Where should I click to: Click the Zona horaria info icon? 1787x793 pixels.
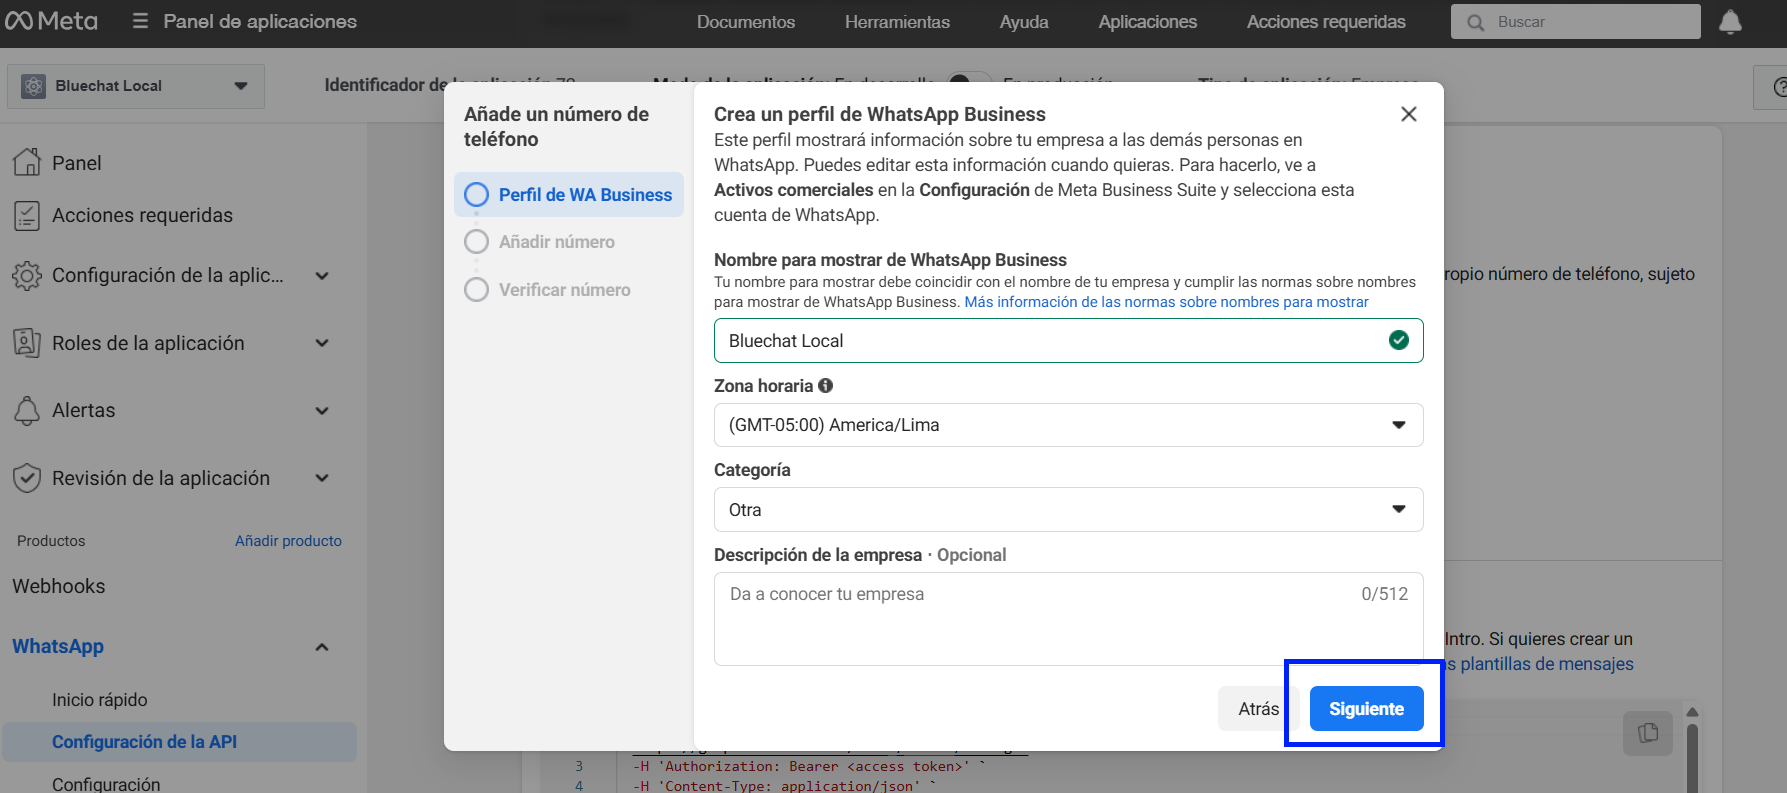[825, 385]
